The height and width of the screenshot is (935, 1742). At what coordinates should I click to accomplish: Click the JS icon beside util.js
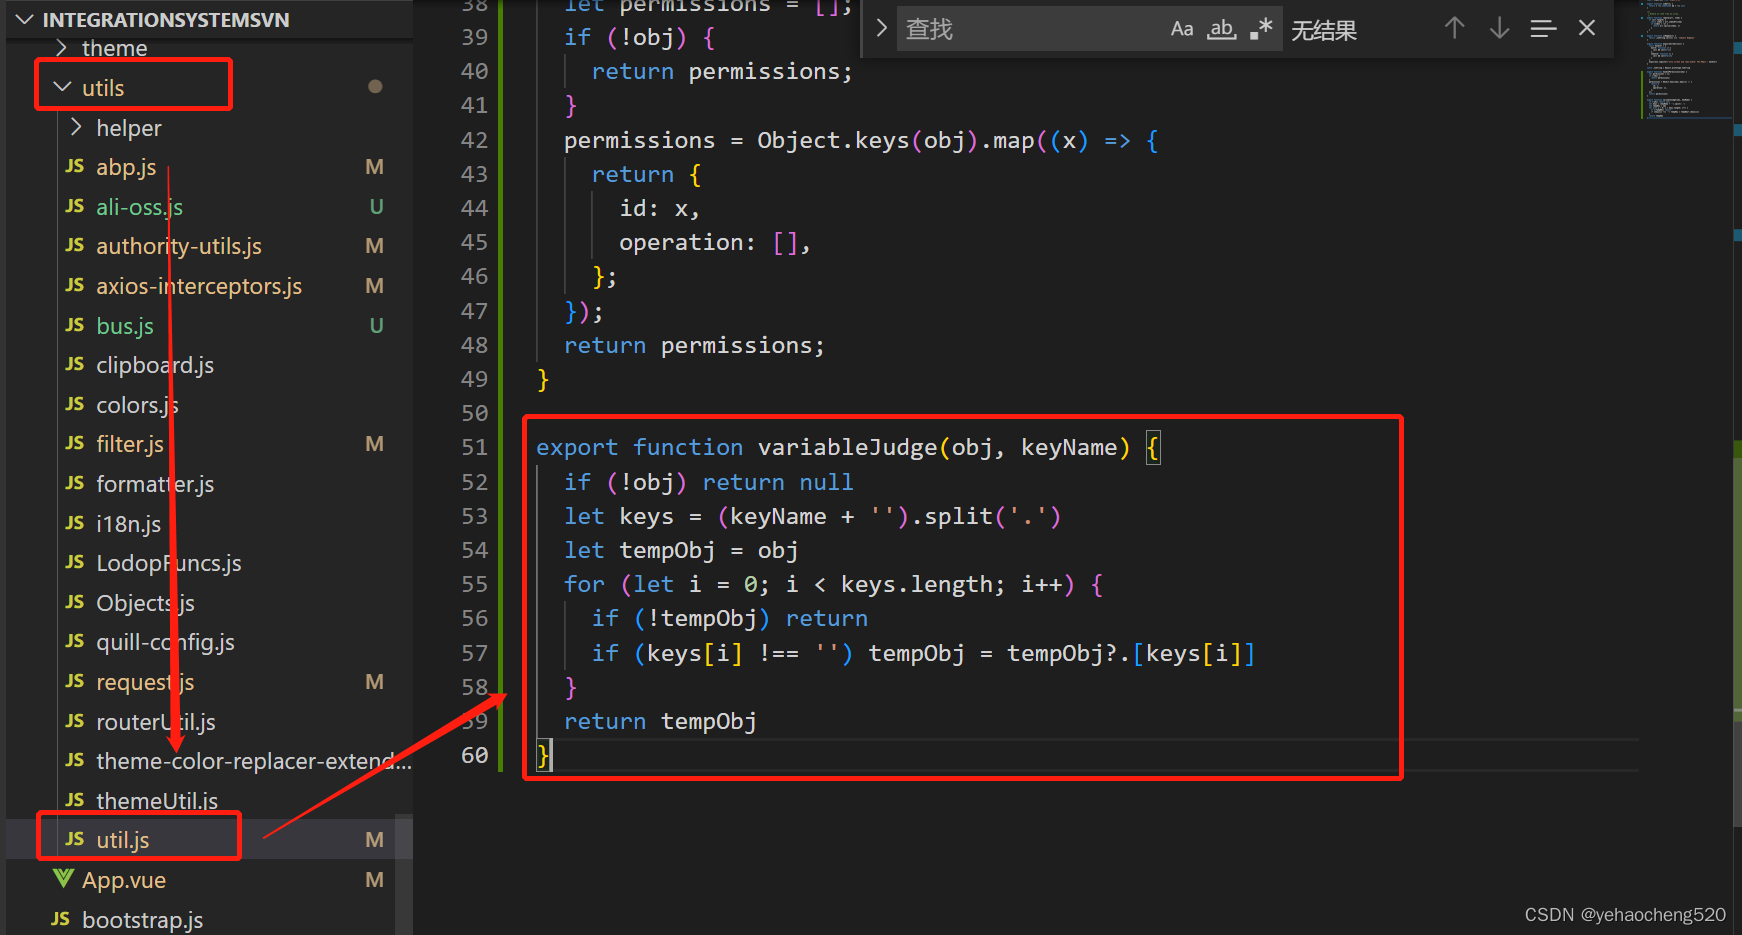pyautogui.click(x=75, y=839)
